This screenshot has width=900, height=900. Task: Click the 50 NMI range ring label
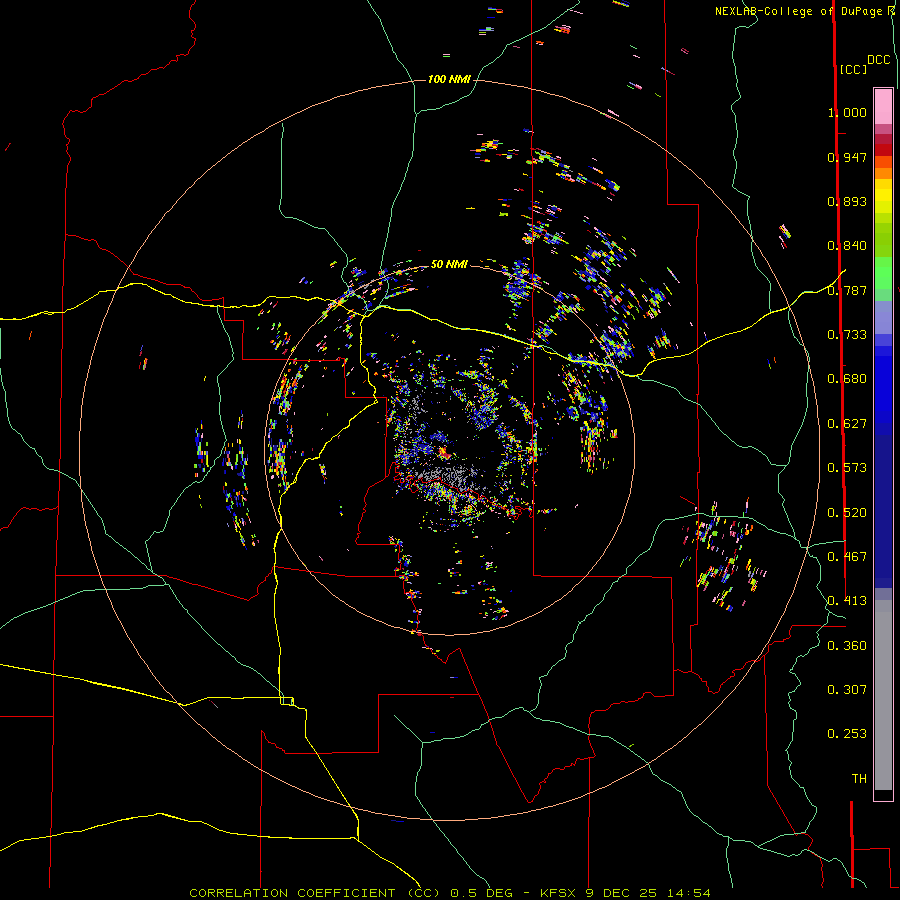click(449, 264)
